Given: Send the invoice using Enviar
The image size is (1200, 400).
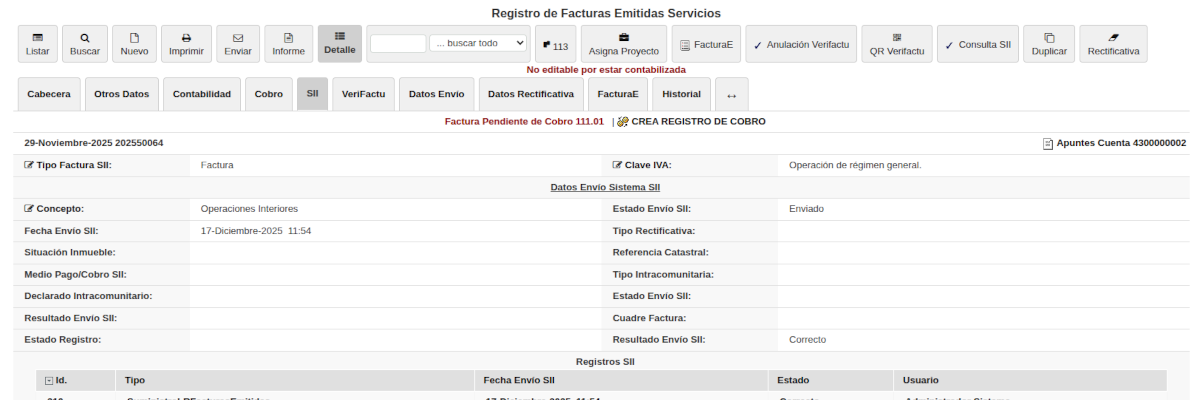Looking at the screenshot, I should pos(238,43).
